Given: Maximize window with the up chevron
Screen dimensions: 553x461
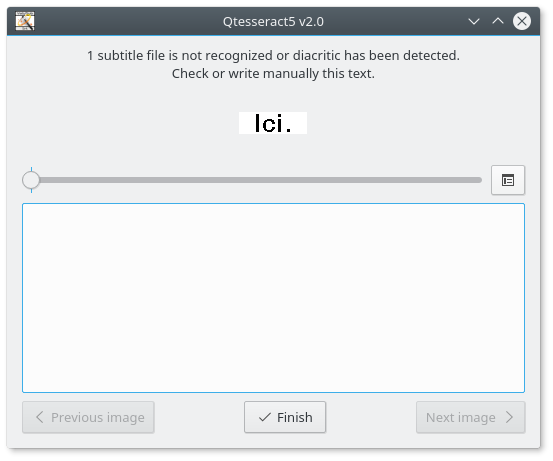Looking at the screenshot, I should (498, 22).
